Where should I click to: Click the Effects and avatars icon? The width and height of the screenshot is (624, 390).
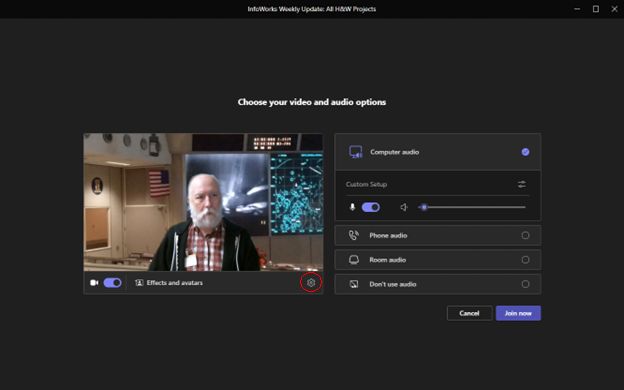pos(139,283)
